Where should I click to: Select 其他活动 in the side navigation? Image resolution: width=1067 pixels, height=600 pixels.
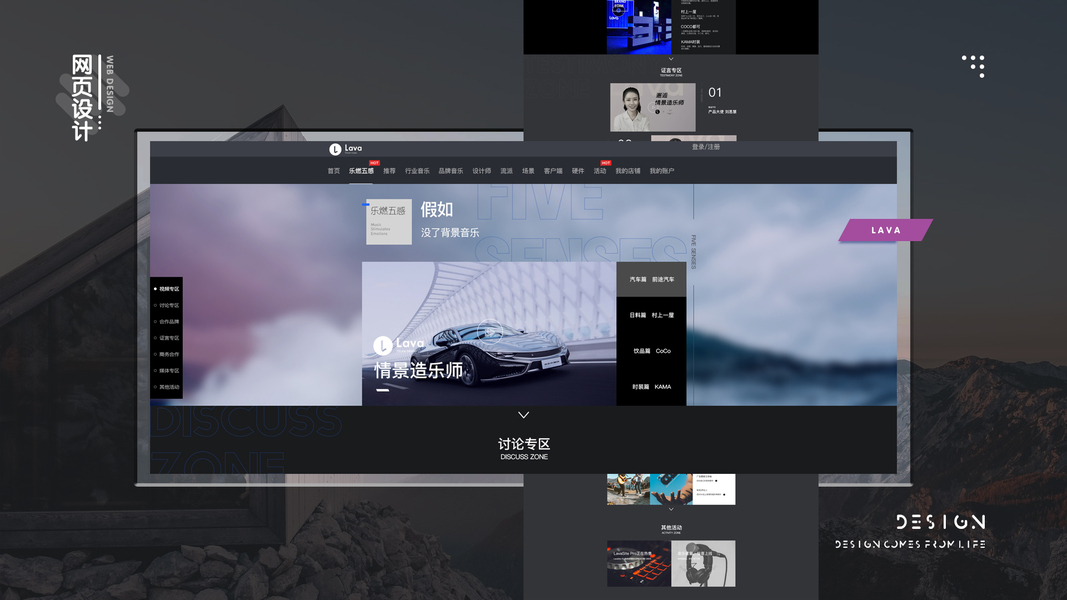coord(167,387)
